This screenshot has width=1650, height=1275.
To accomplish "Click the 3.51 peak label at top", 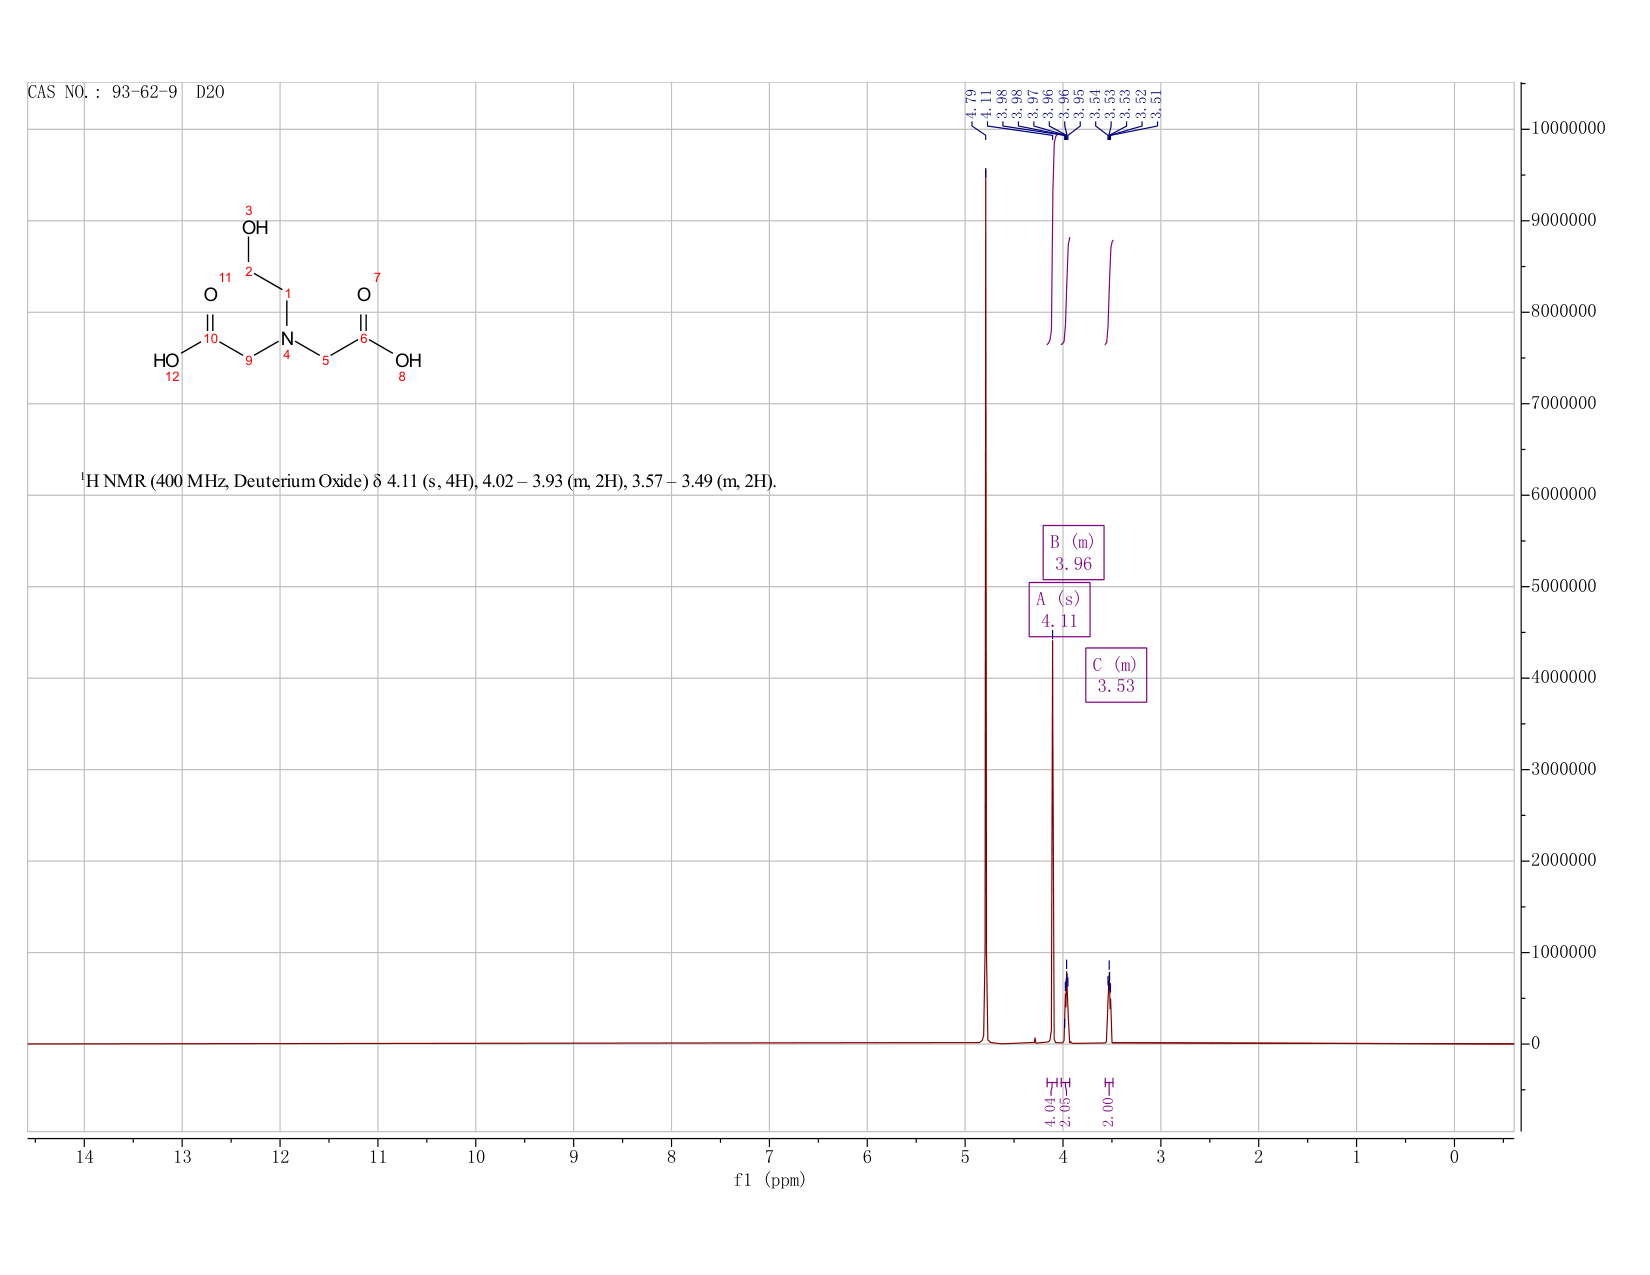I will [1157, 104].
